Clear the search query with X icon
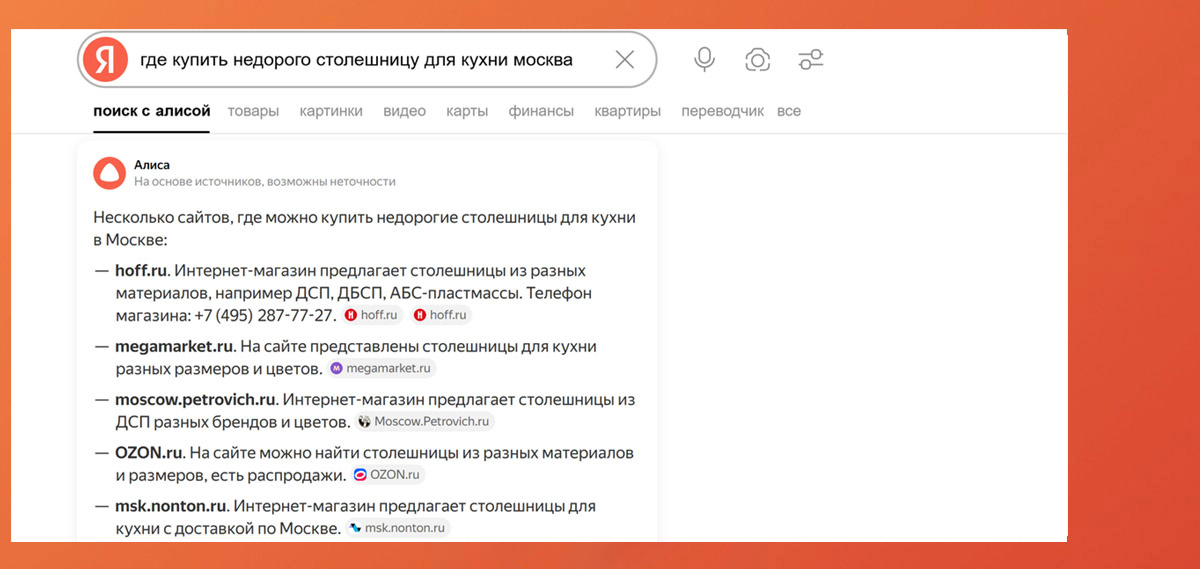The image size is (1200, 569). click(x=625, y=60)
